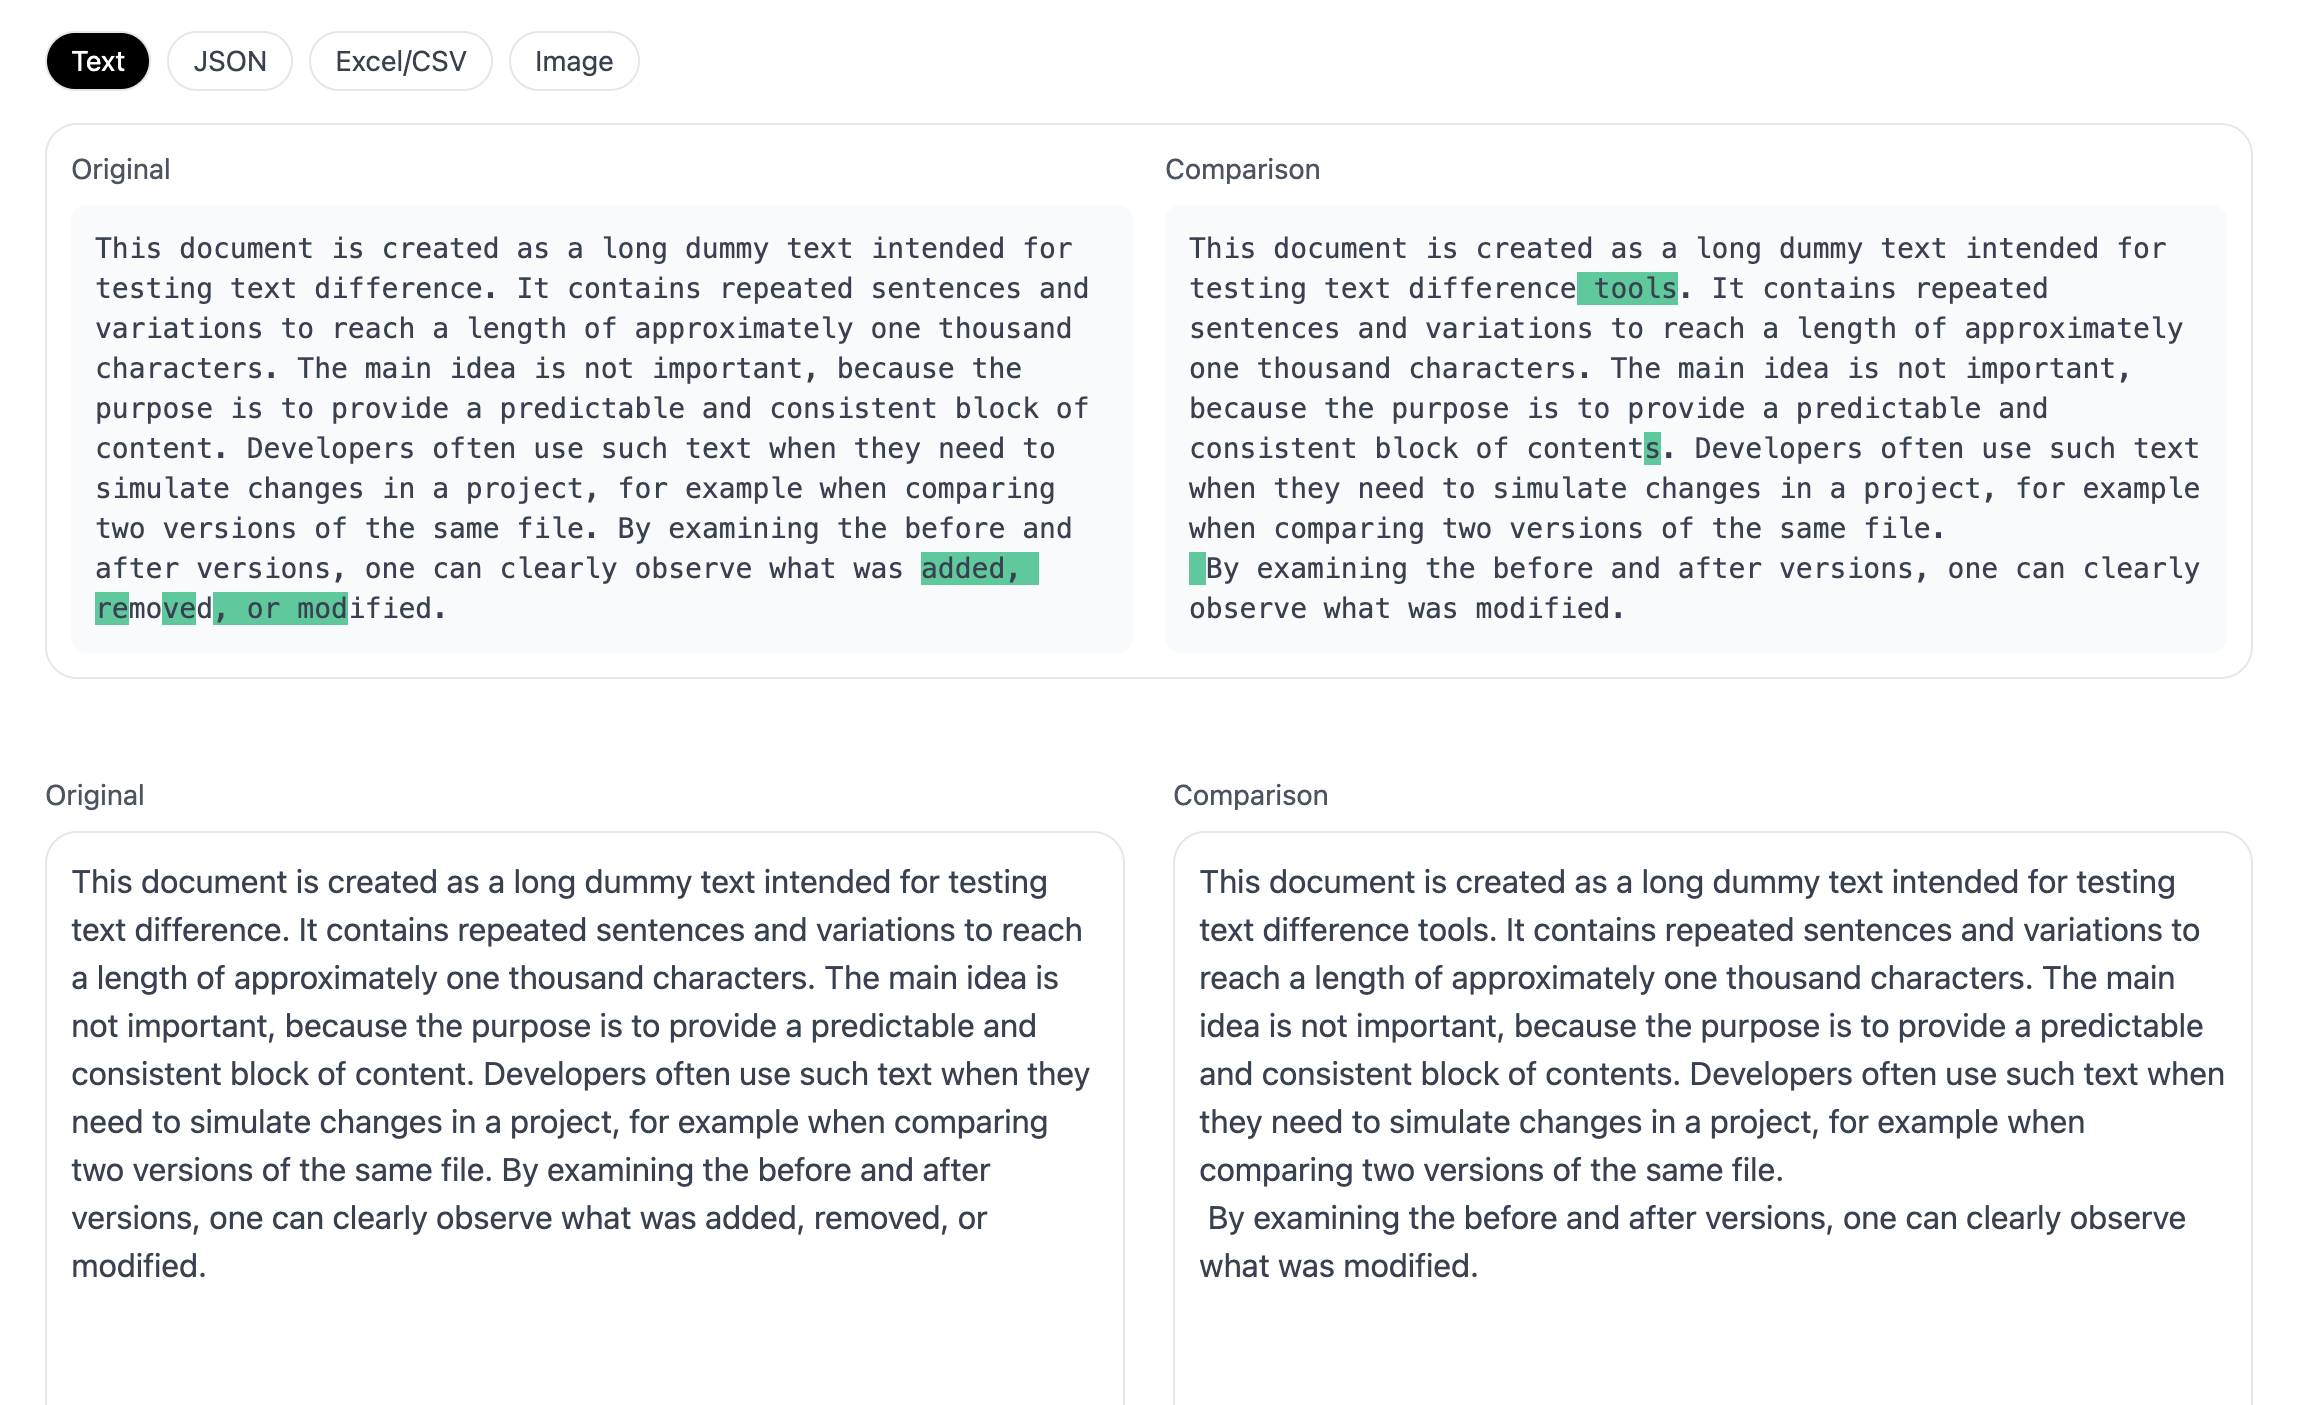This screenshot has width=2299, height=1405.
Task: Switch to the JSON tab
Action: 230,61
